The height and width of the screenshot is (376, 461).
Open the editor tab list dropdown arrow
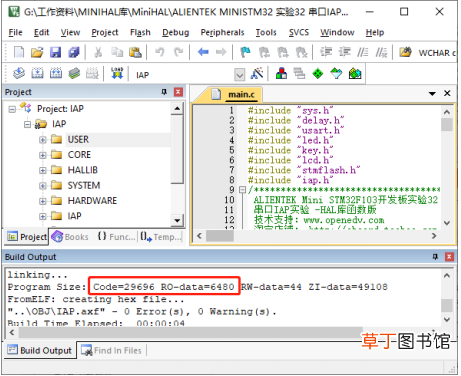tap(432, 94)
